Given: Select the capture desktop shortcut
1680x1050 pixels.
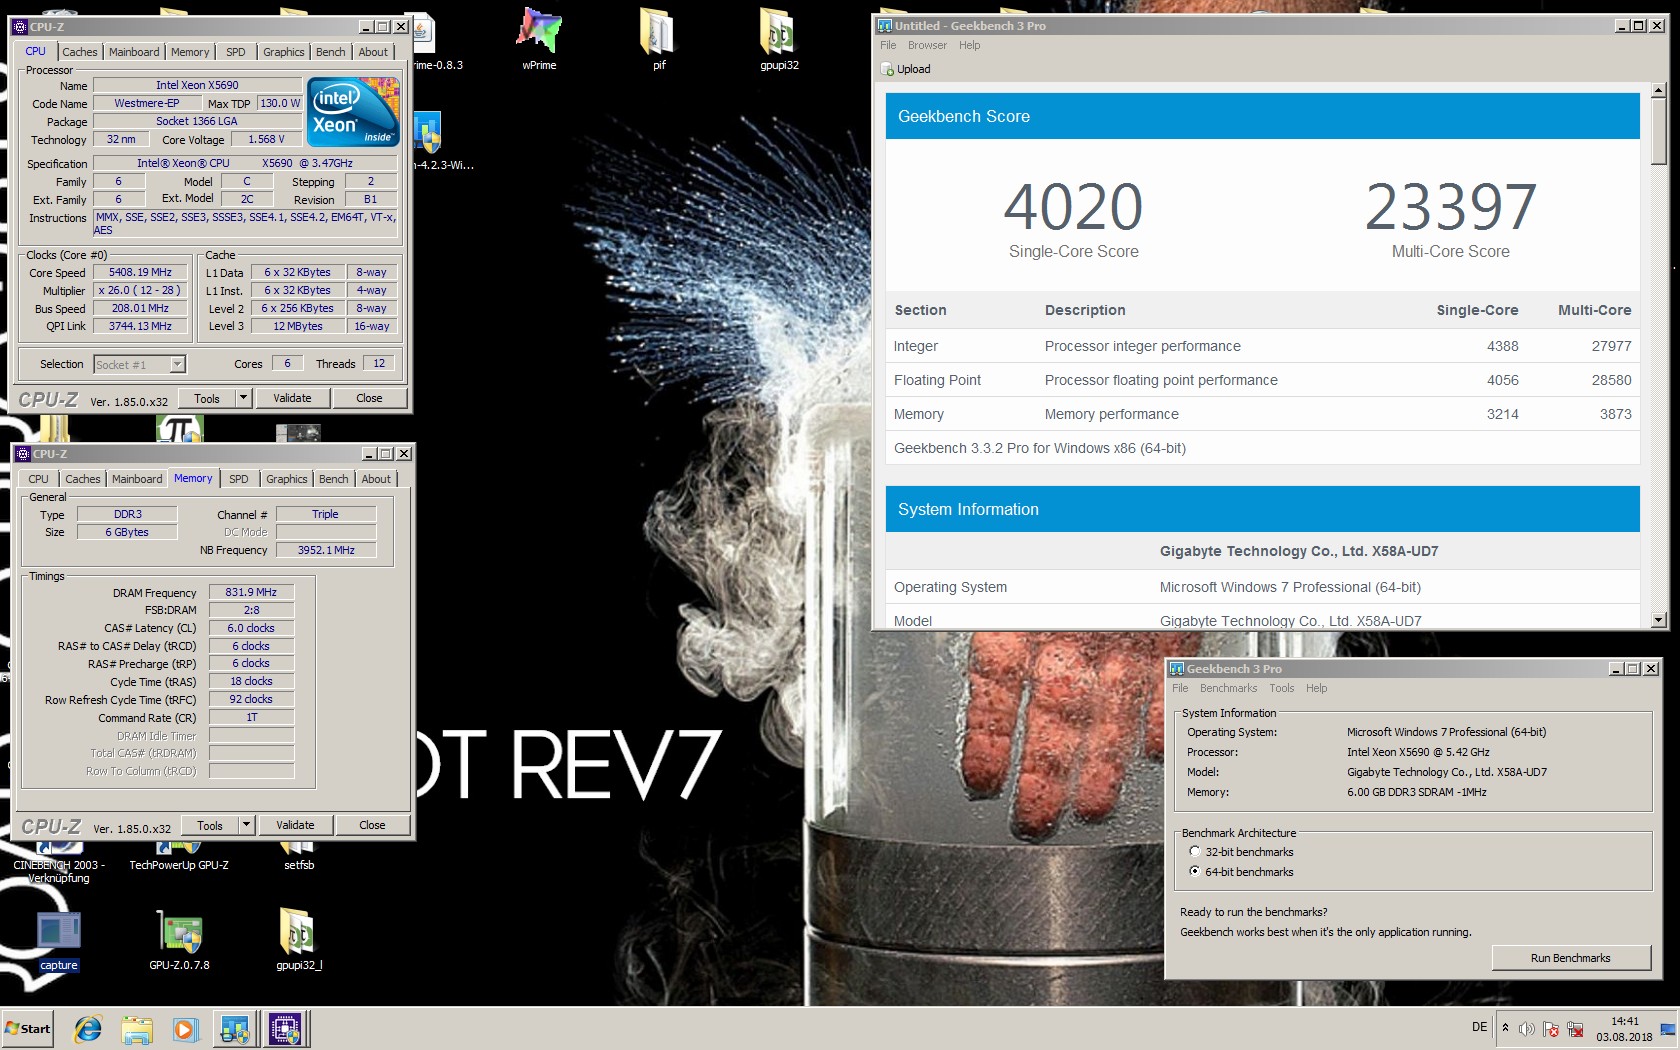Looking at the screenshot, I should pos(59,941).
